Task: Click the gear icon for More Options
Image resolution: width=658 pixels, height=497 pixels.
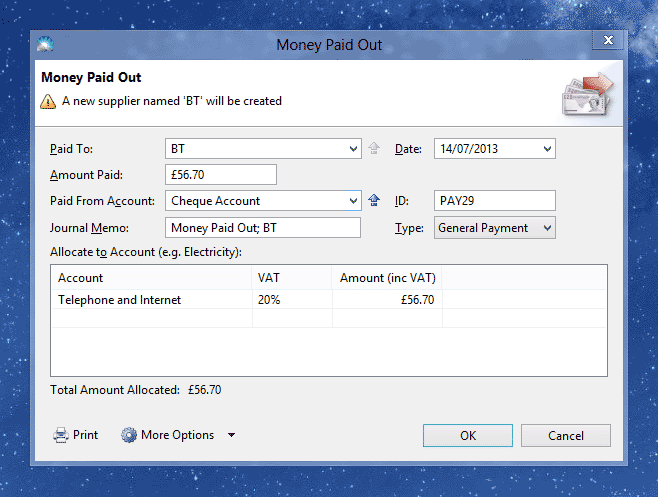Action: tap(129, 435)
